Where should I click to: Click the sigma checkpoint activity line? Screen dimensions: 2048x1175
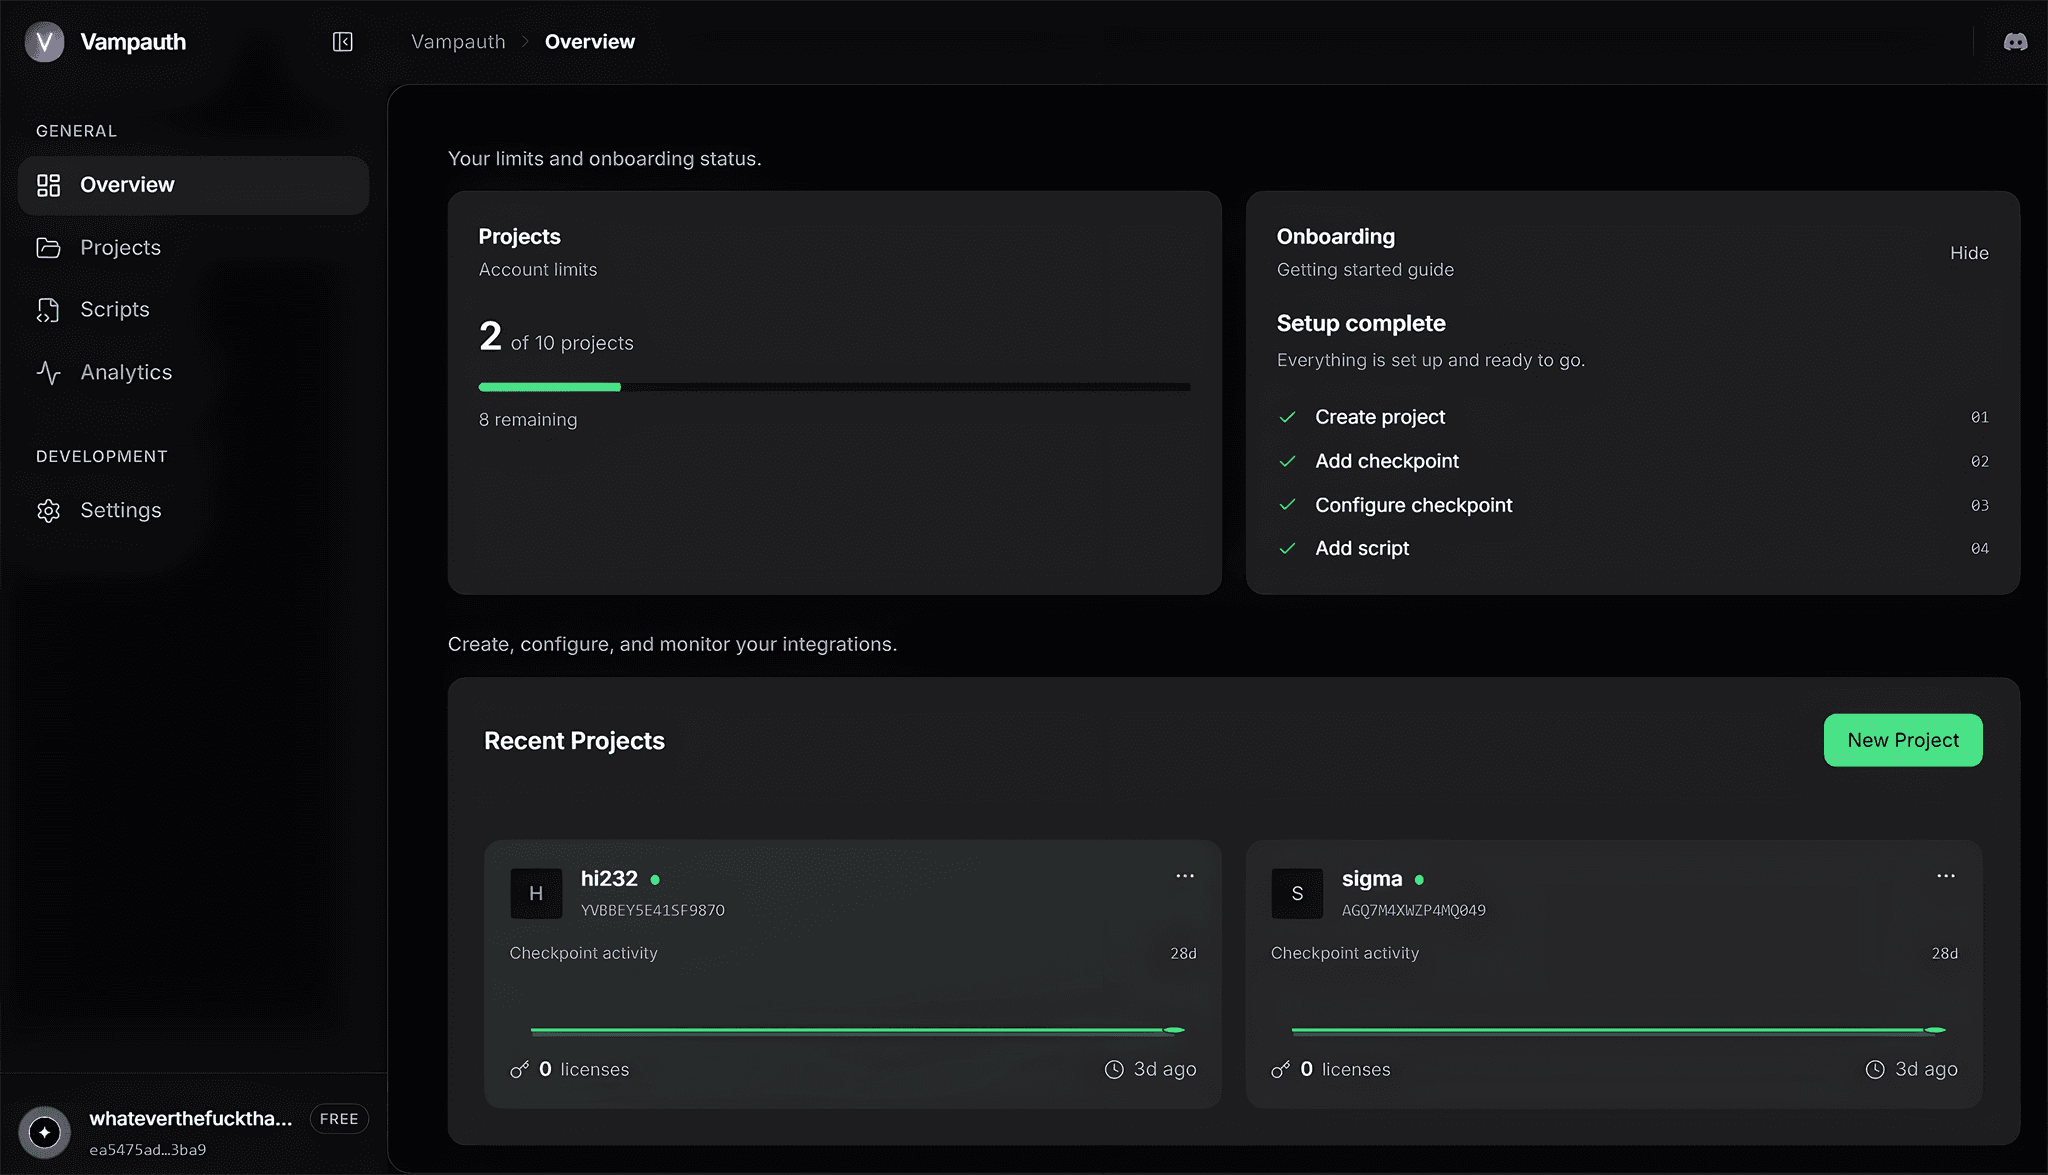pos(1619,1030)
